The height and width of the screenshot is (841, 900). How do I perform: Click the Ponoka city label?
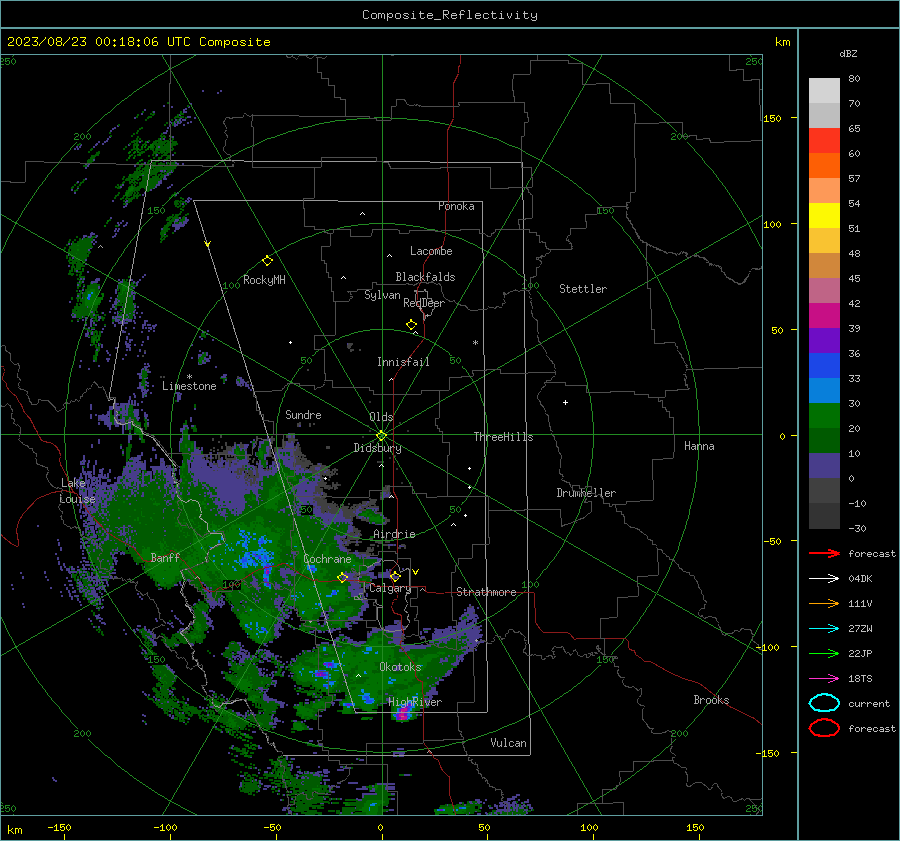(456, 206)
